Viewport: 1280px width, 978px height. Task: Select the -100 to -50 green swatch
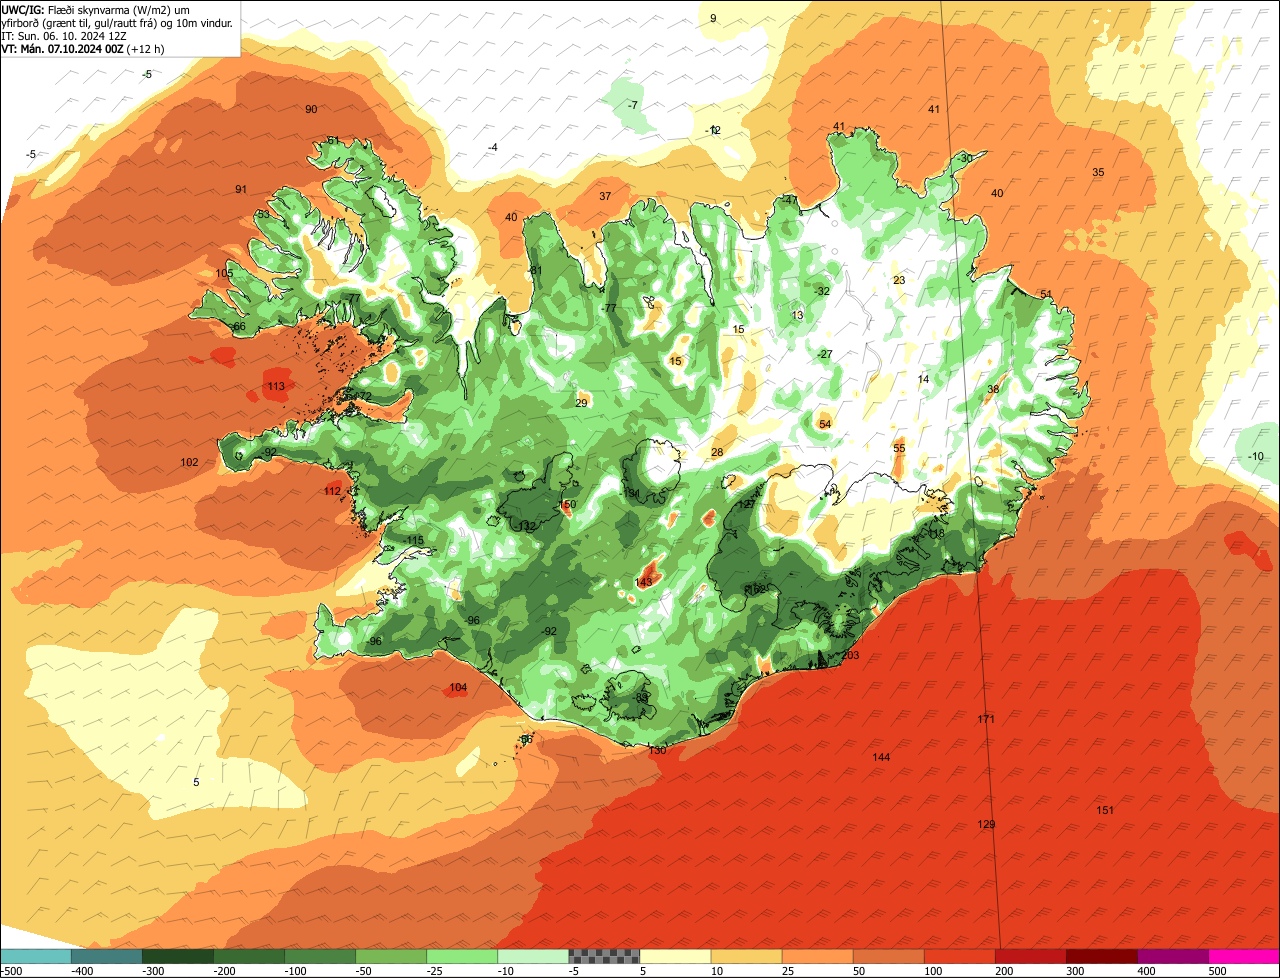point(319,955)
